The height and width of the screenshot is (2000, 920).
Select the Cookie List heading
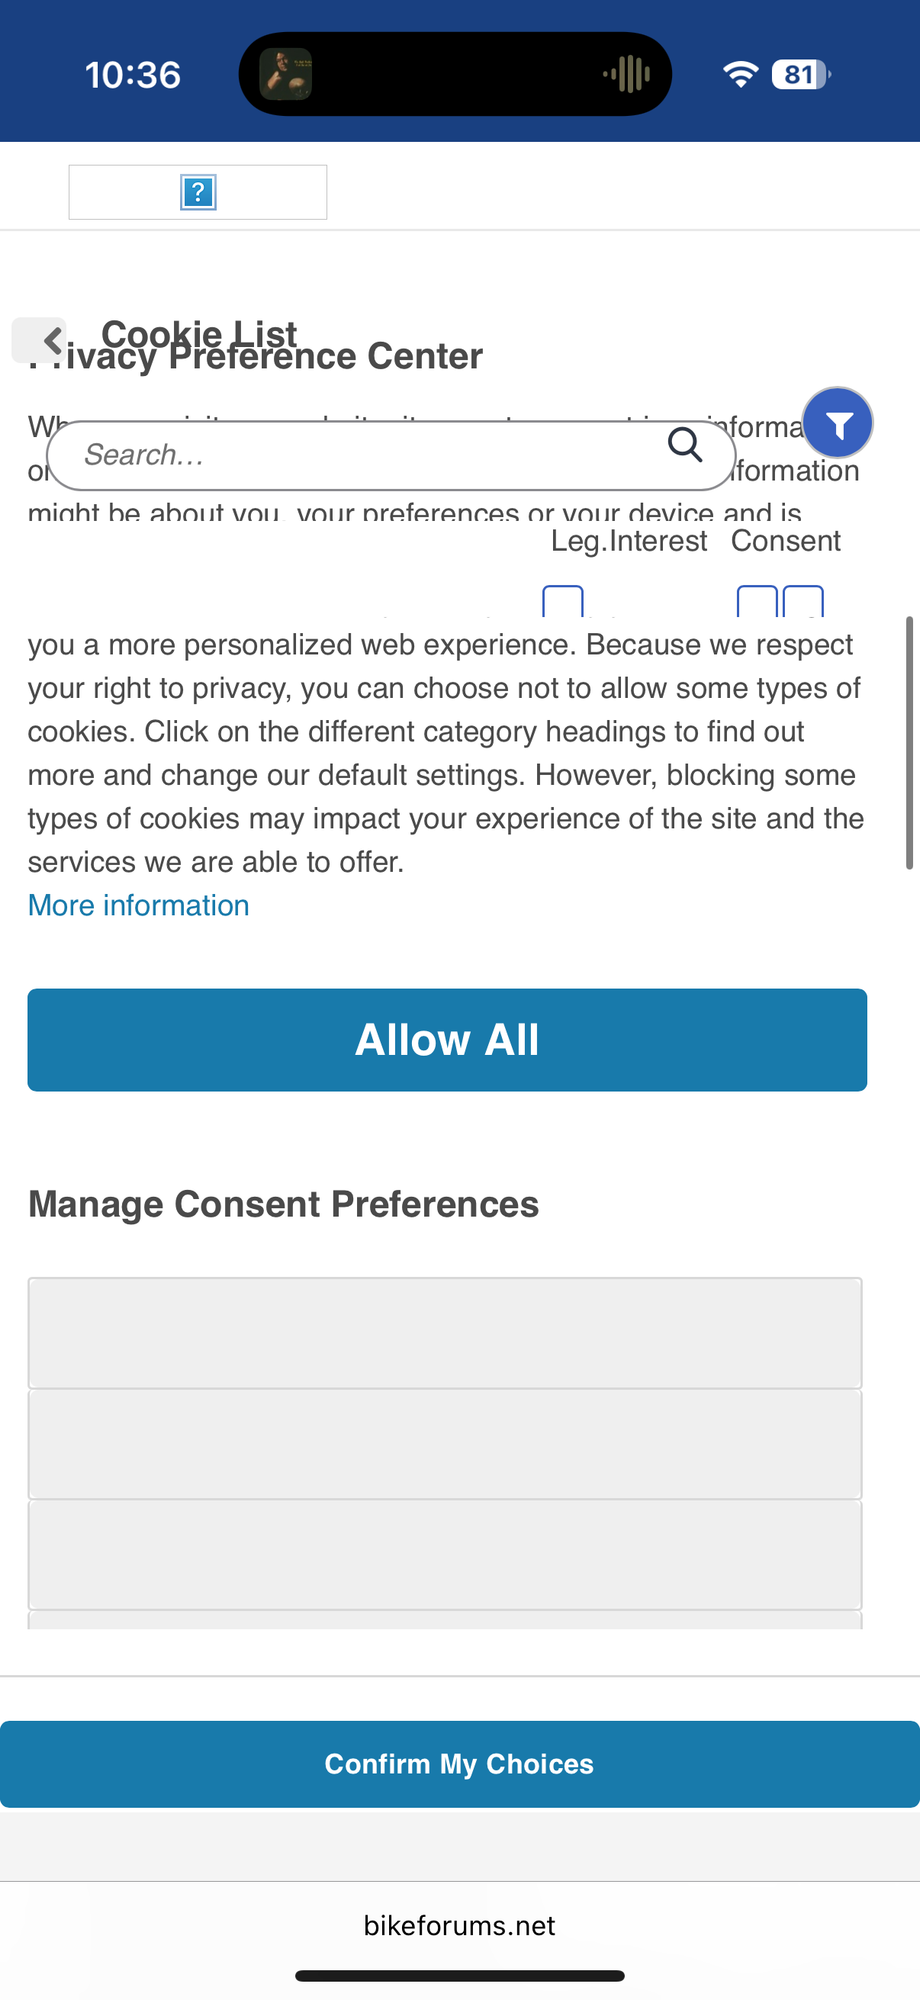click(200, 333)
